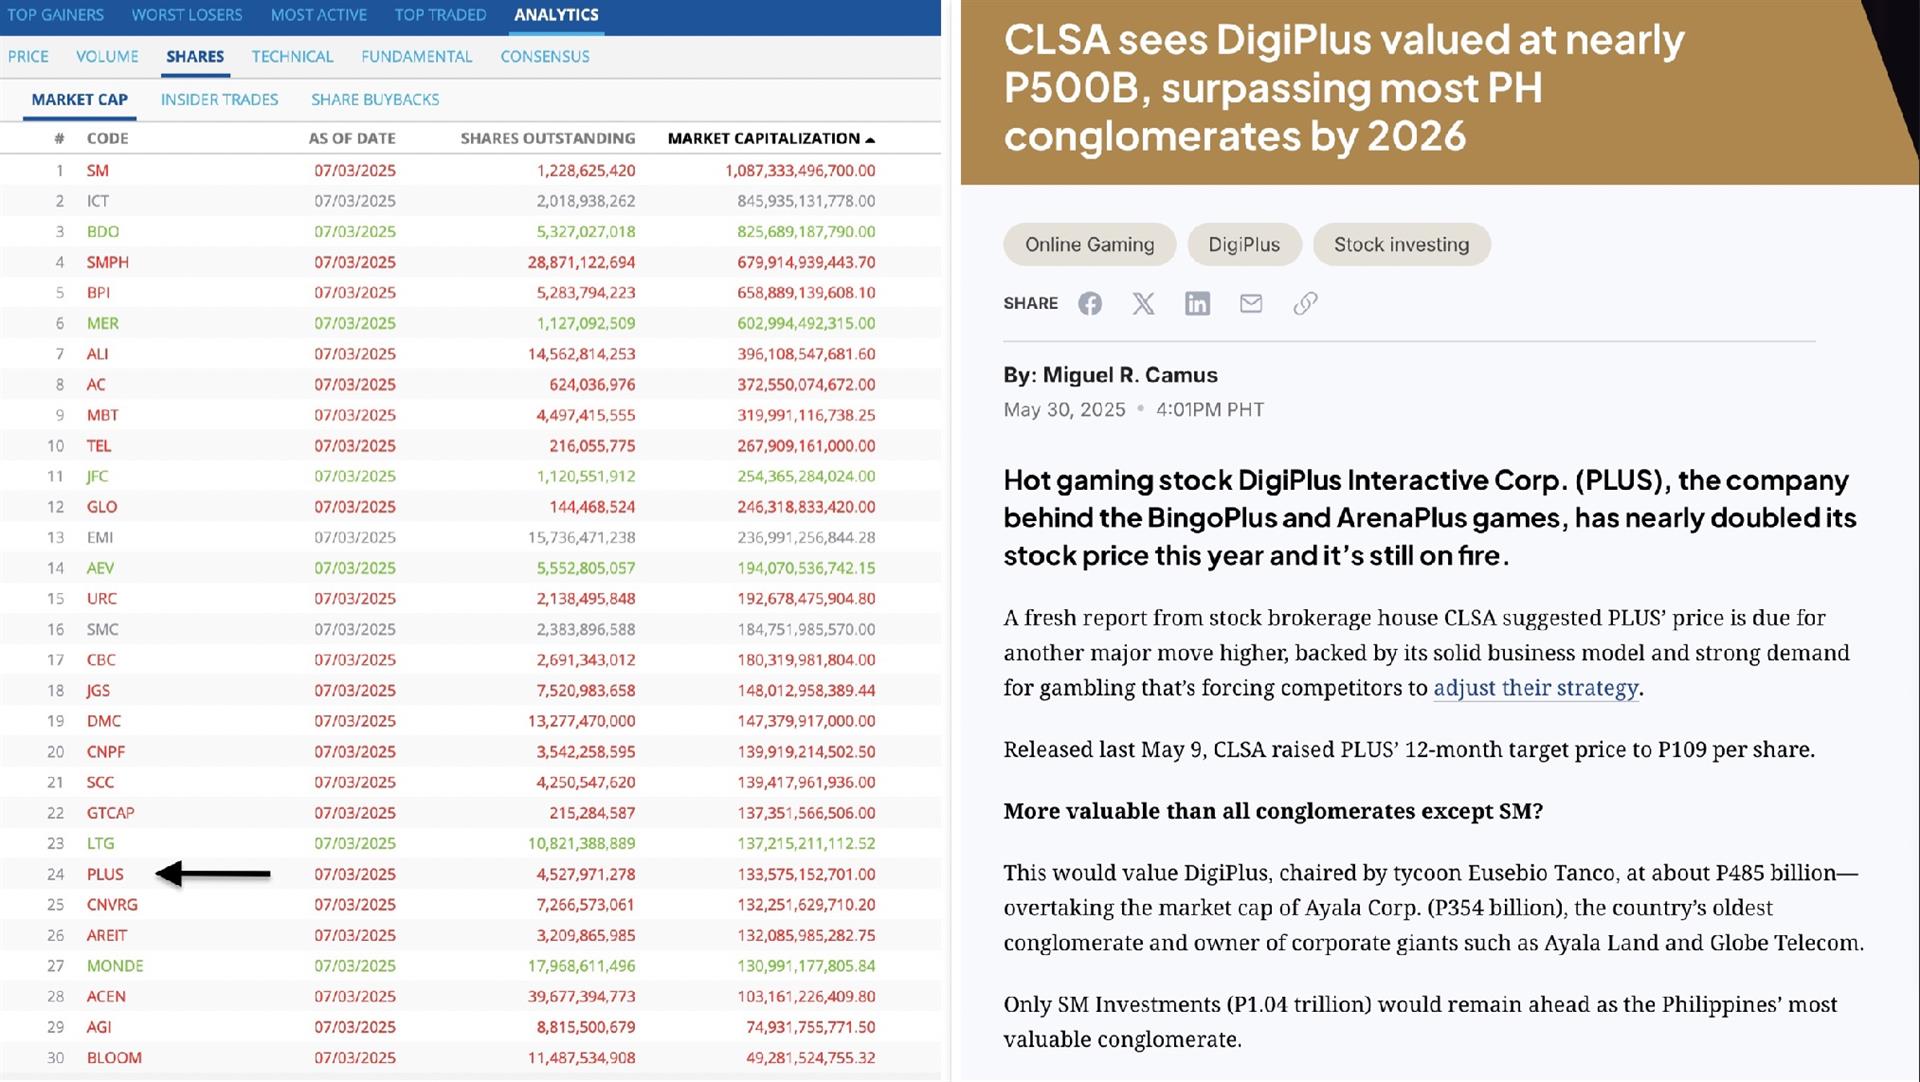The width and height of the screenshot is (1920, 1082).
Task: Open the AGI stock code
Action: click(99, 1027)
